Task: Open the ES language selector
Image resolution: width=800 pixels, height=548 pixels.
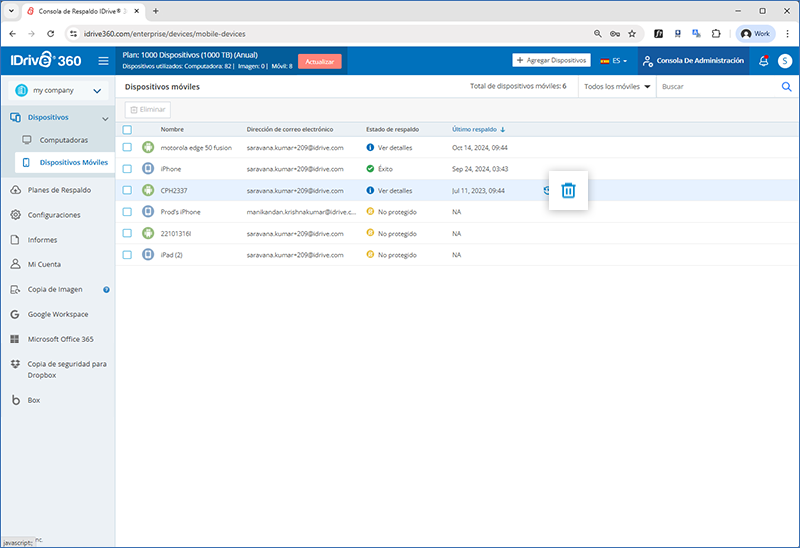Action: 614,61
